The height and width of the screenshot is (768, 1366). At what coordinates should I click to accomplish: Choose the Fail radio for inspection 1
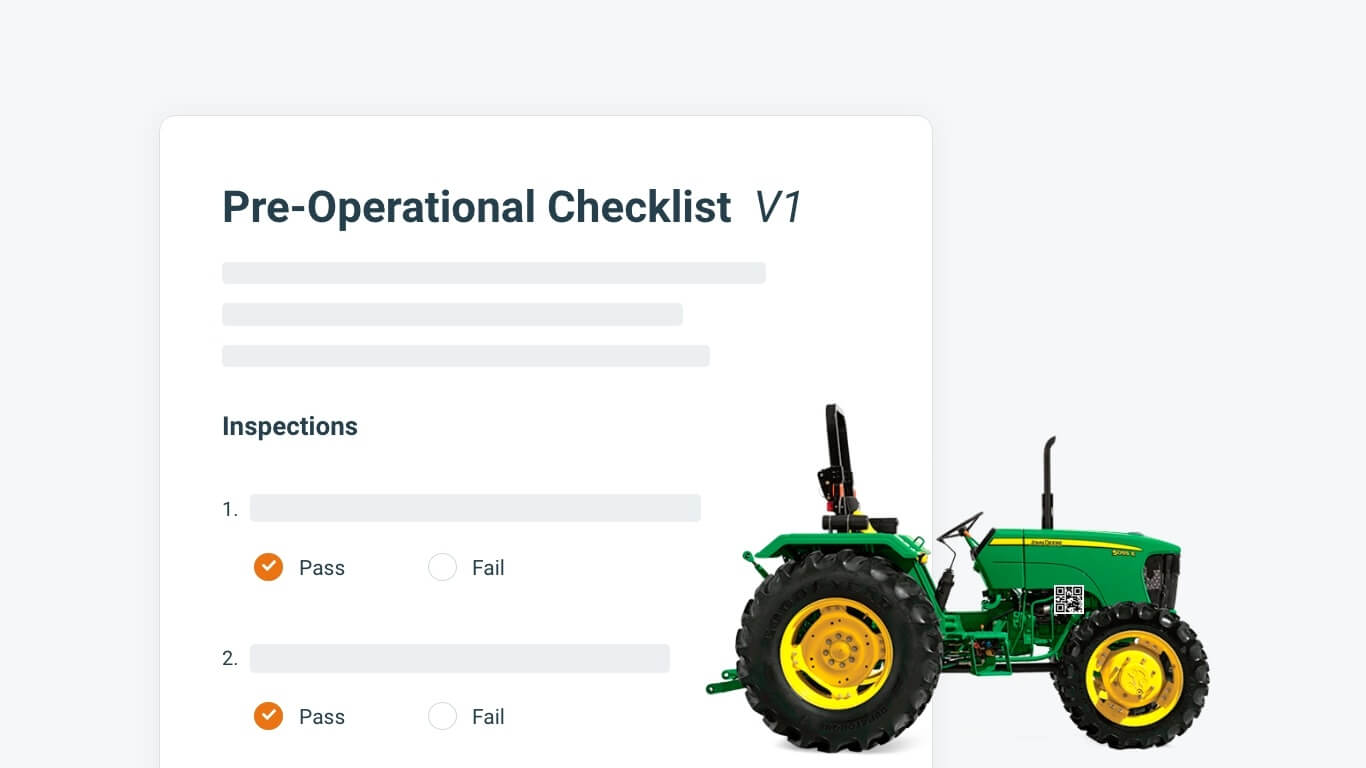pyautogui.click(x=442, y=567)
